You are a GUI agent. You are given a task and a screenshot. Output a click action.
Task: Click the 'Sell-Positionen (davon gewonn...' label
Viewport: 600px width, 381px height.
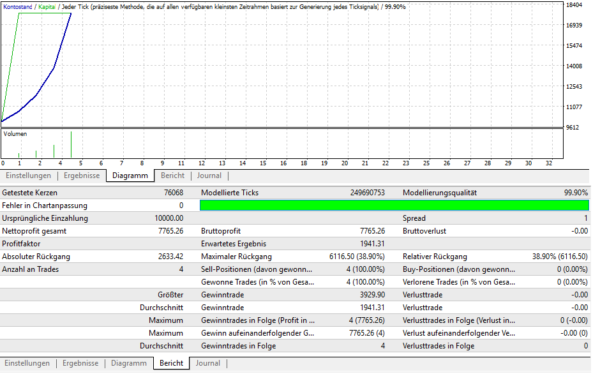[257, 269]
